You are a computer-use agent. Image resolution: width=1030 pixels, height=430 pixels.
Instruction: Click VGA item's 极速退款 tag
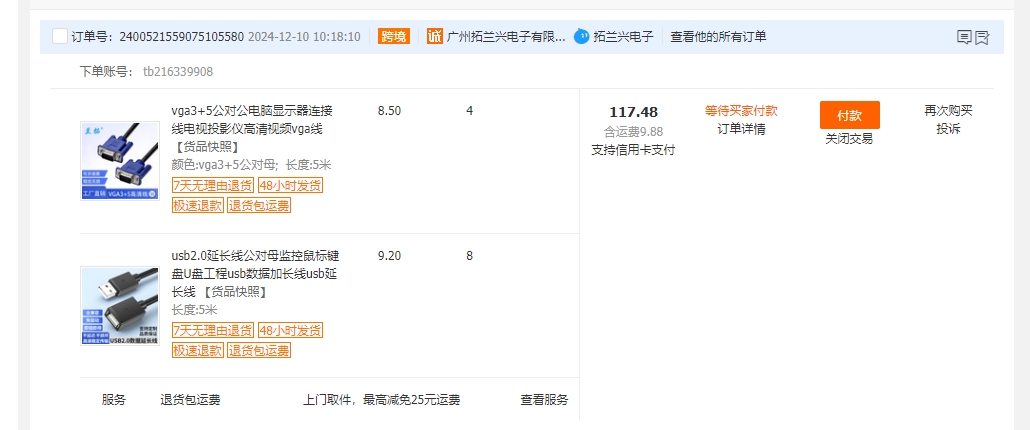[198, 206]
